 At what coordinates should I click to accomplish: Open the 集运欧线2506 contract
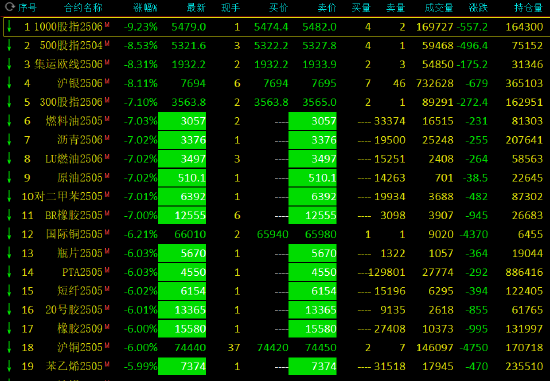click(x=68, y=64)
